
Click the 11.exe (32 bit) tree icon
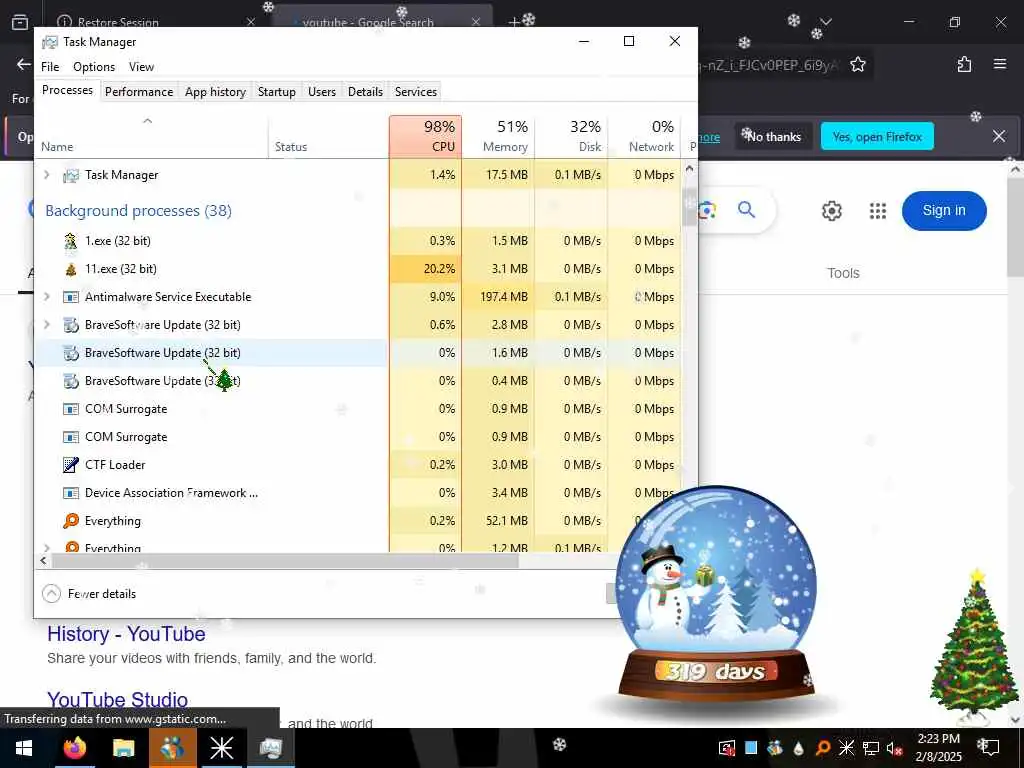71,269
